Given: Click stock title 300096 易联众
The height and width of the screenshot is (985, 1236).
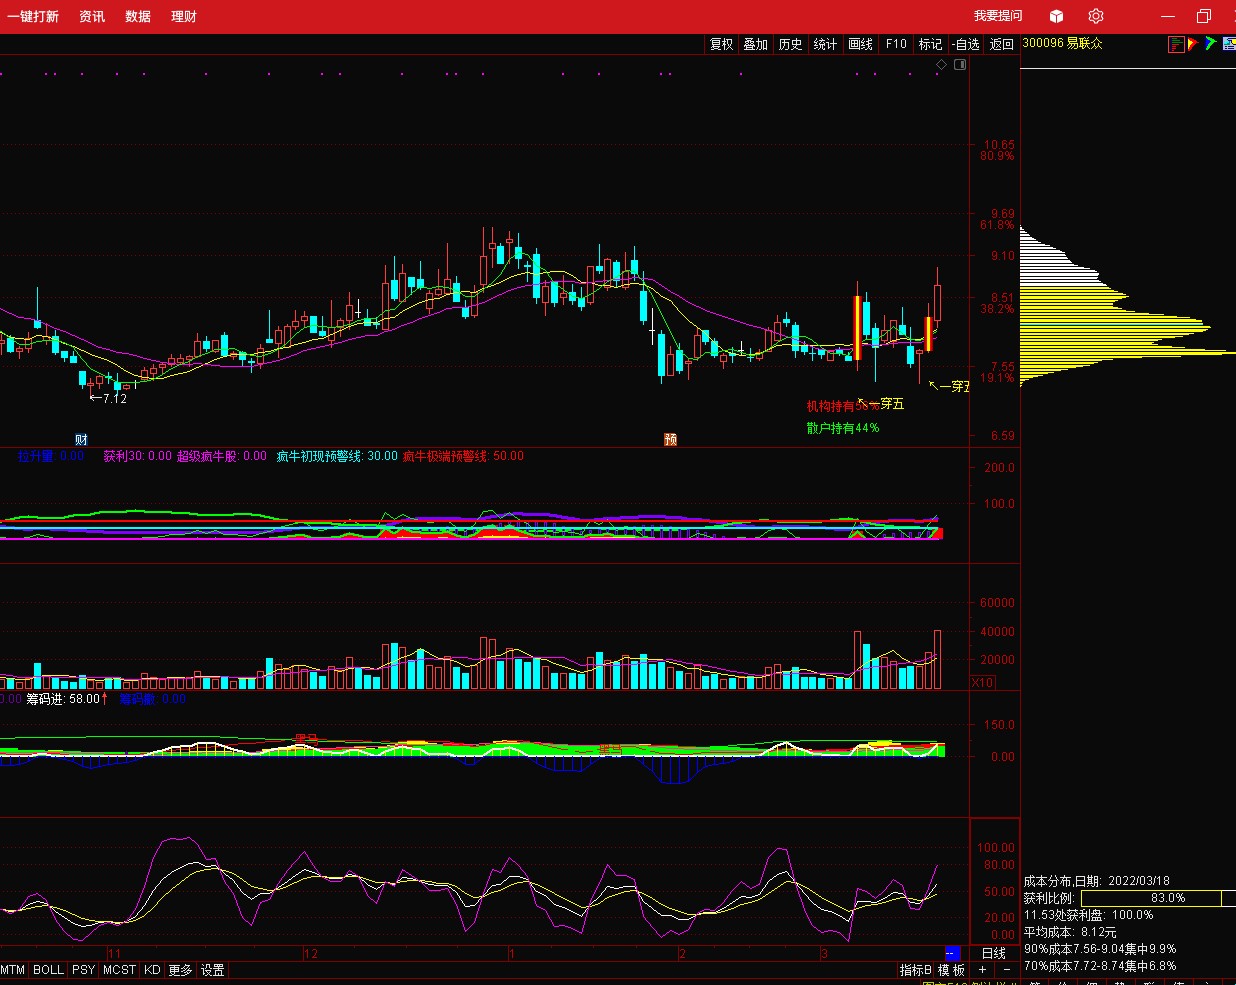Looking at the screenshot, I should (x=1063, y=44).
